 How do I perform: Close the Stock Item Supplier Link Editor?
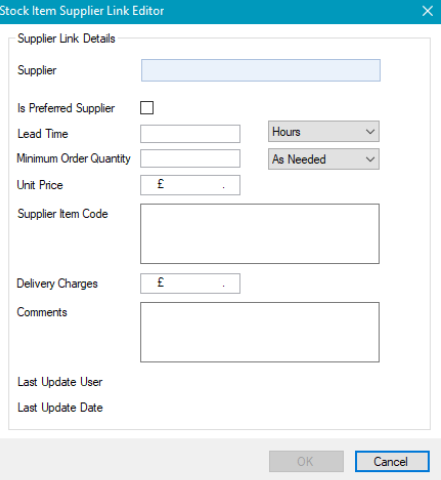pyautogui.click(x=427, y=11)
